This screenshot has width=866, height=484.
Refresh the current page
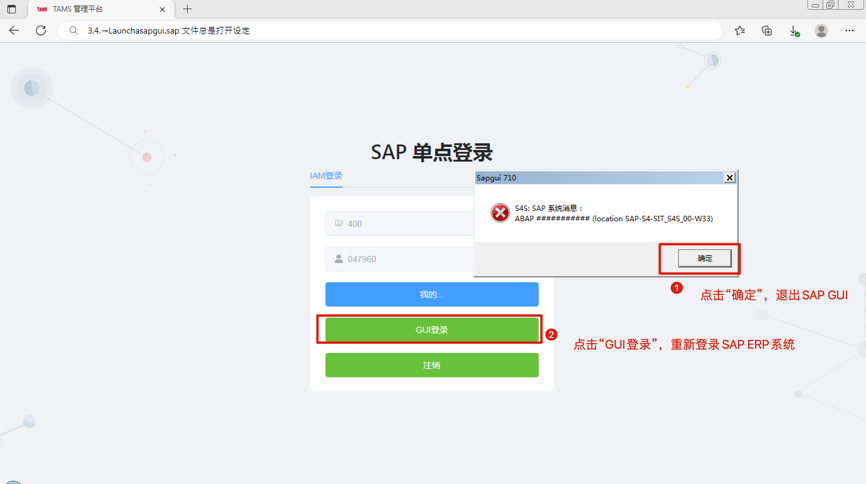tap(41, 30)
